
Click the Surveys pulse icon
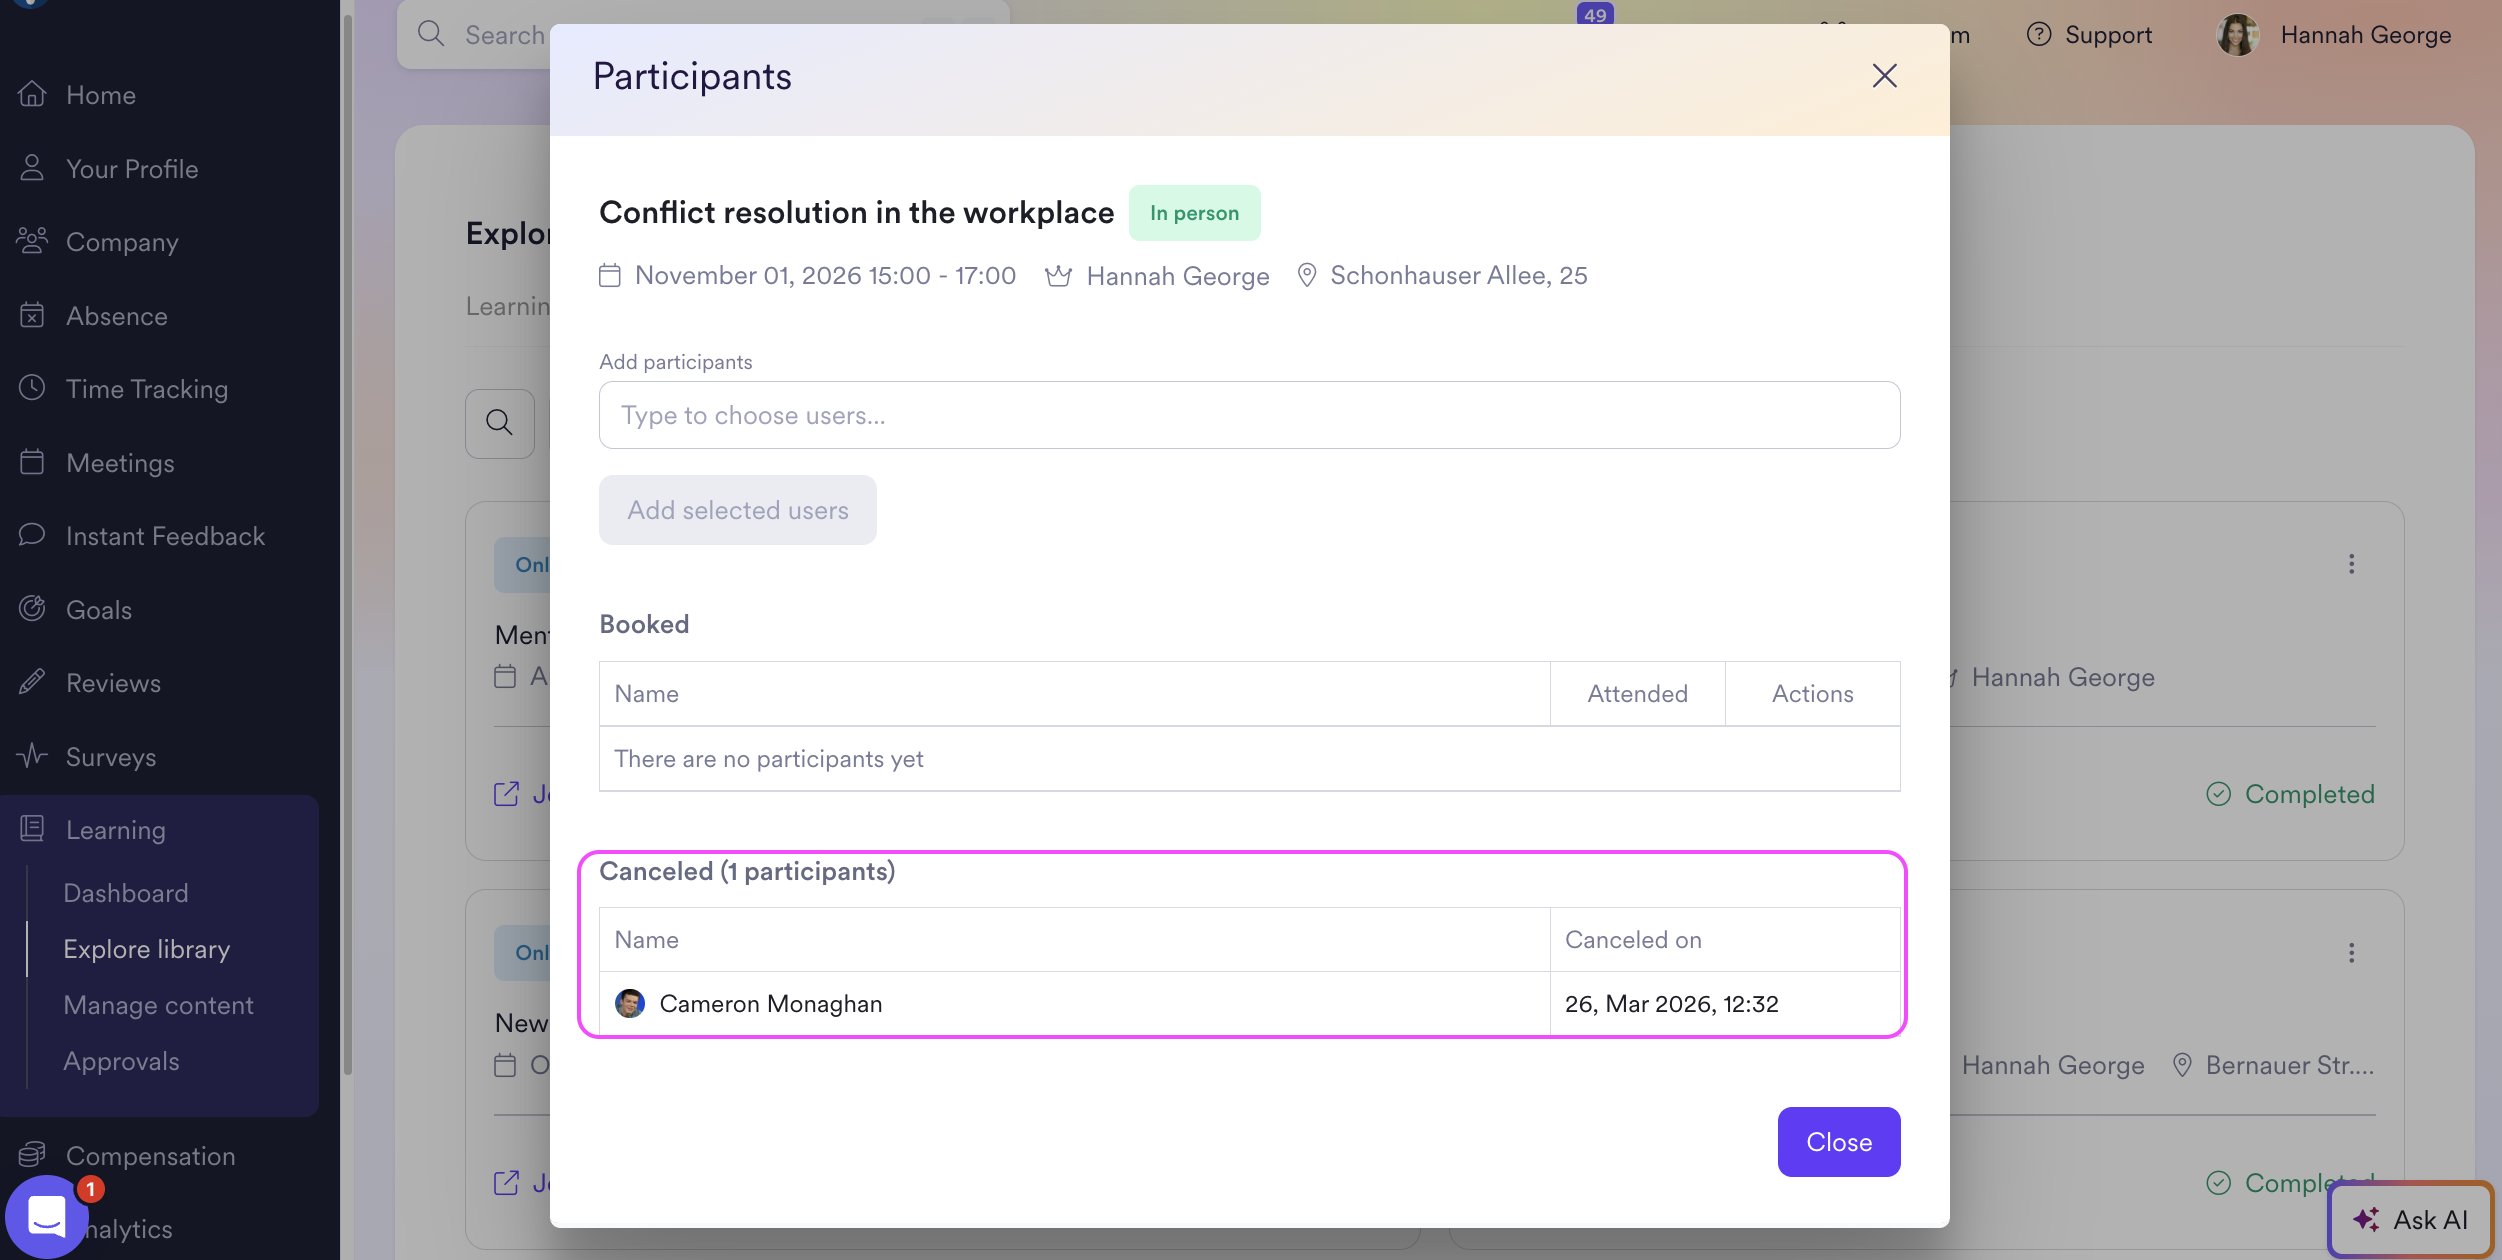click(32, 756)
